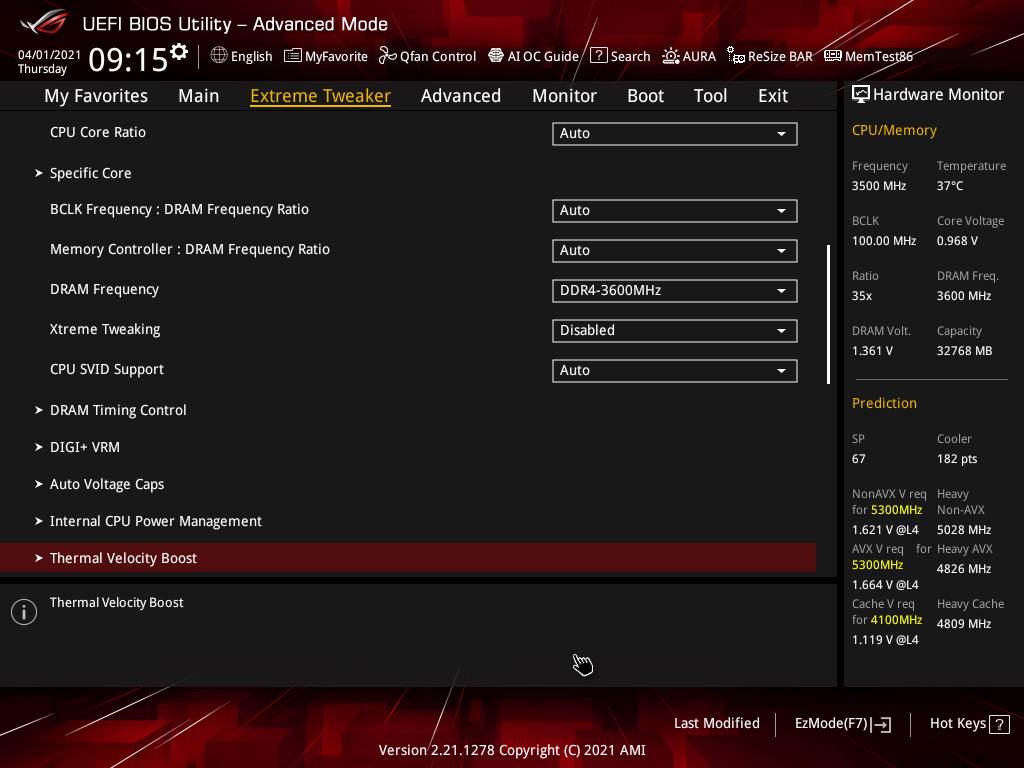
Task: Open the CPU SVID Support dropdown
Action: (x=674, y=370)
